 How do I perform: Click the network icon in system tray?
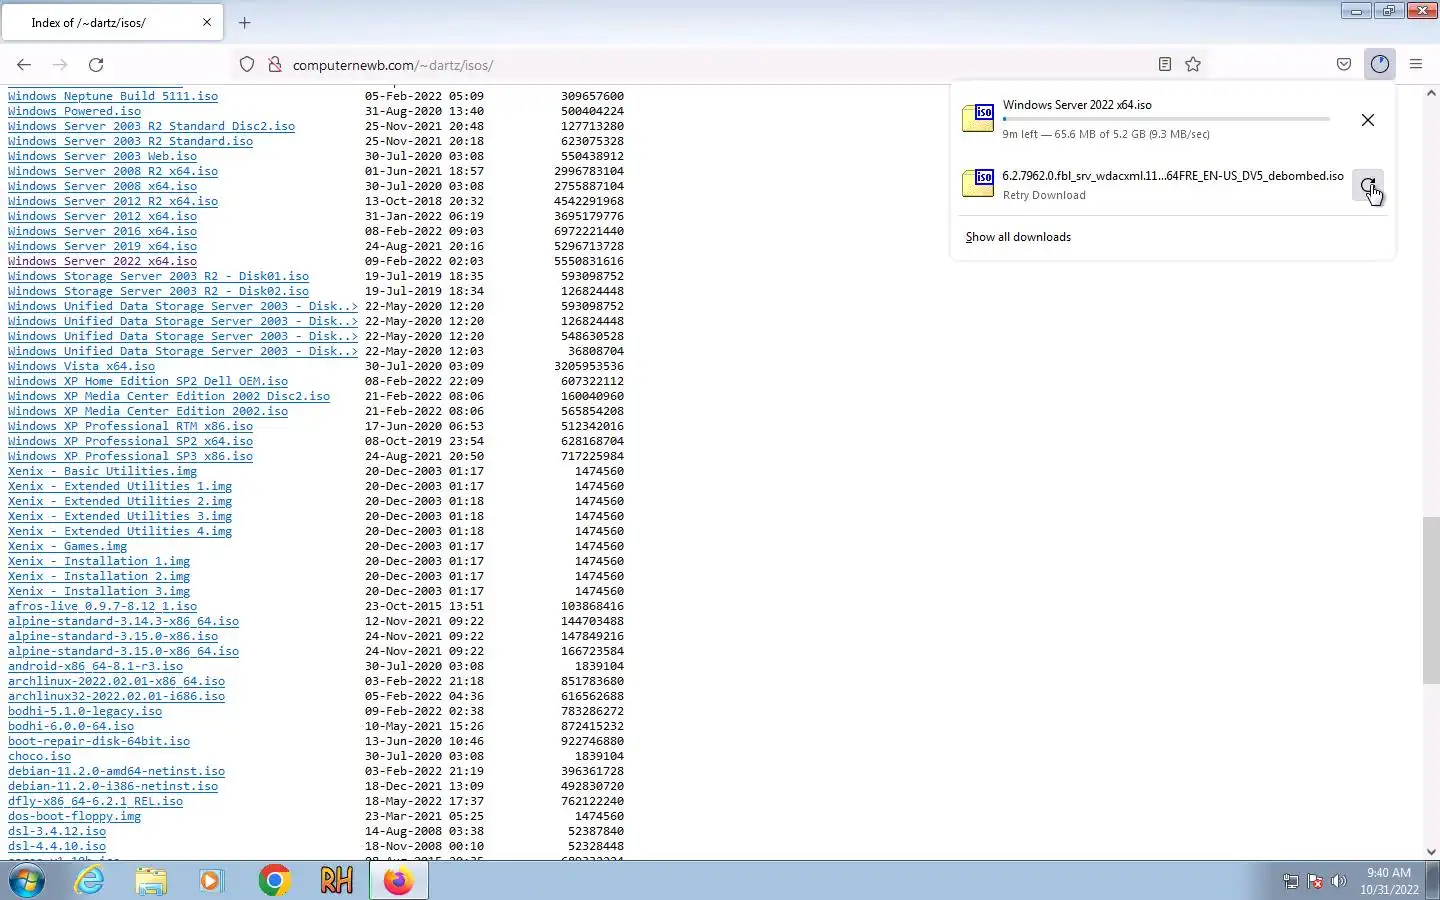point(1291,881)
